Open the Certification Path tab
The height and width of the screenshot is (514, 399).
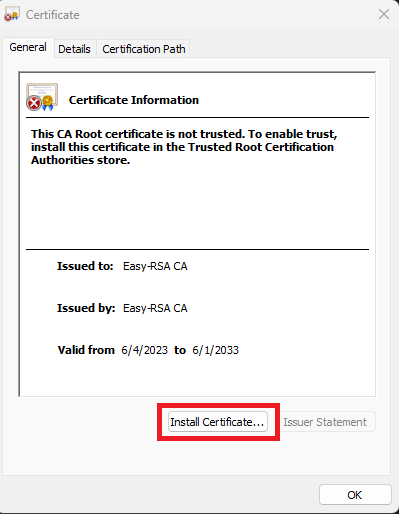point(144,49)
